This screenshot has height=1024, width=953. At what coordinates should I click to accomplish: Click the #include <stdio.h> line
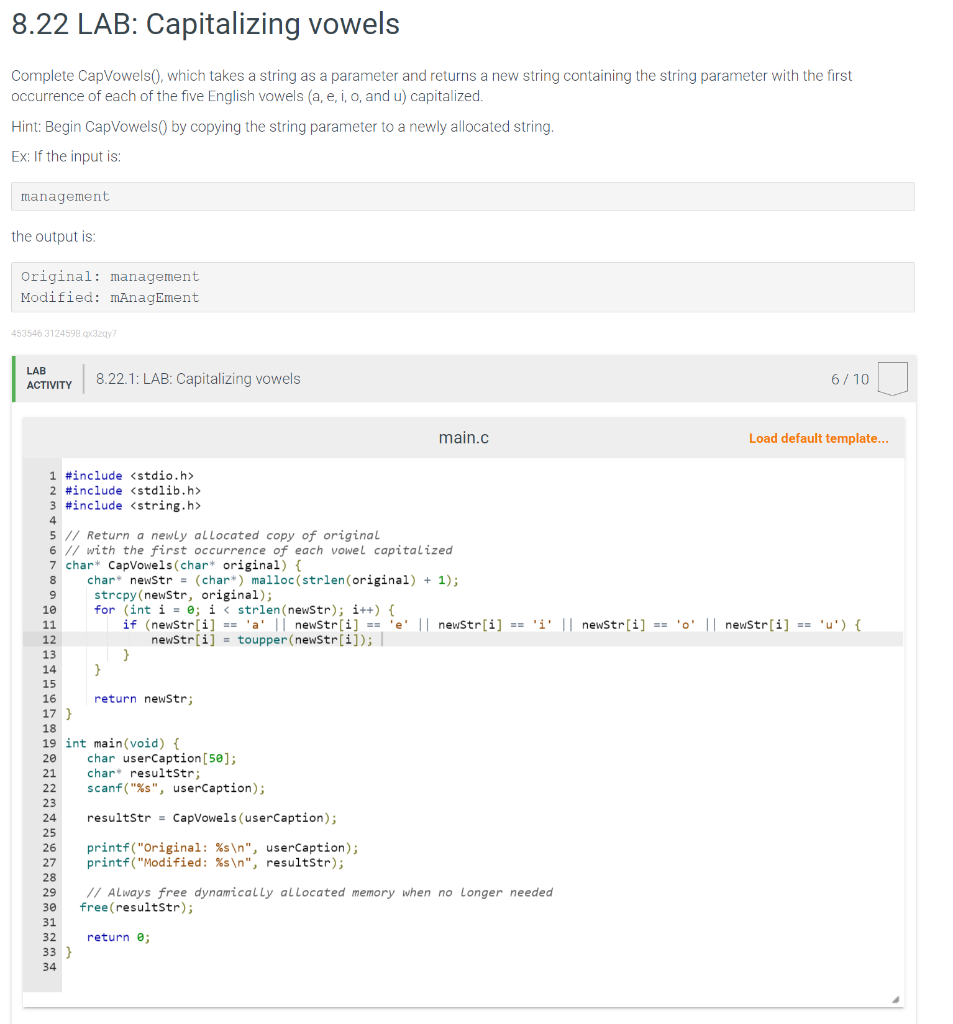pos(128,475)
